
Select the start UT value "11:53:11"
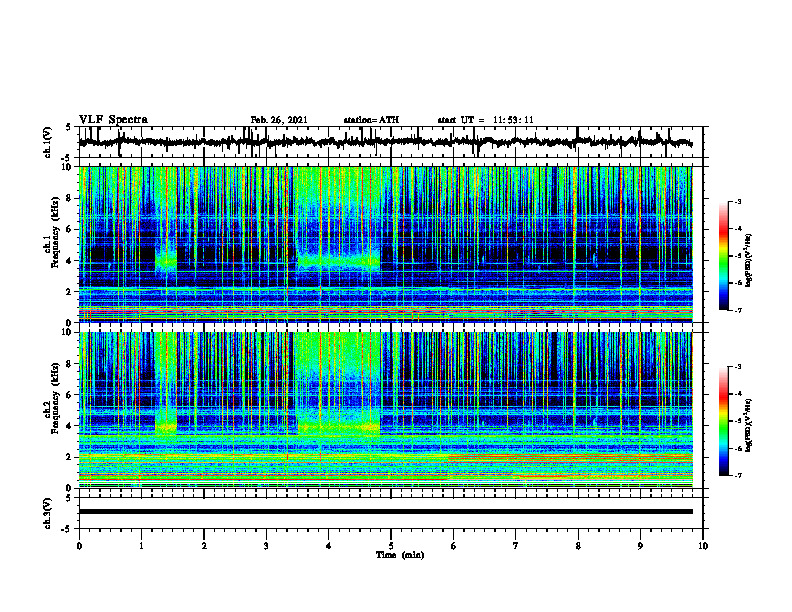point(513,120)
